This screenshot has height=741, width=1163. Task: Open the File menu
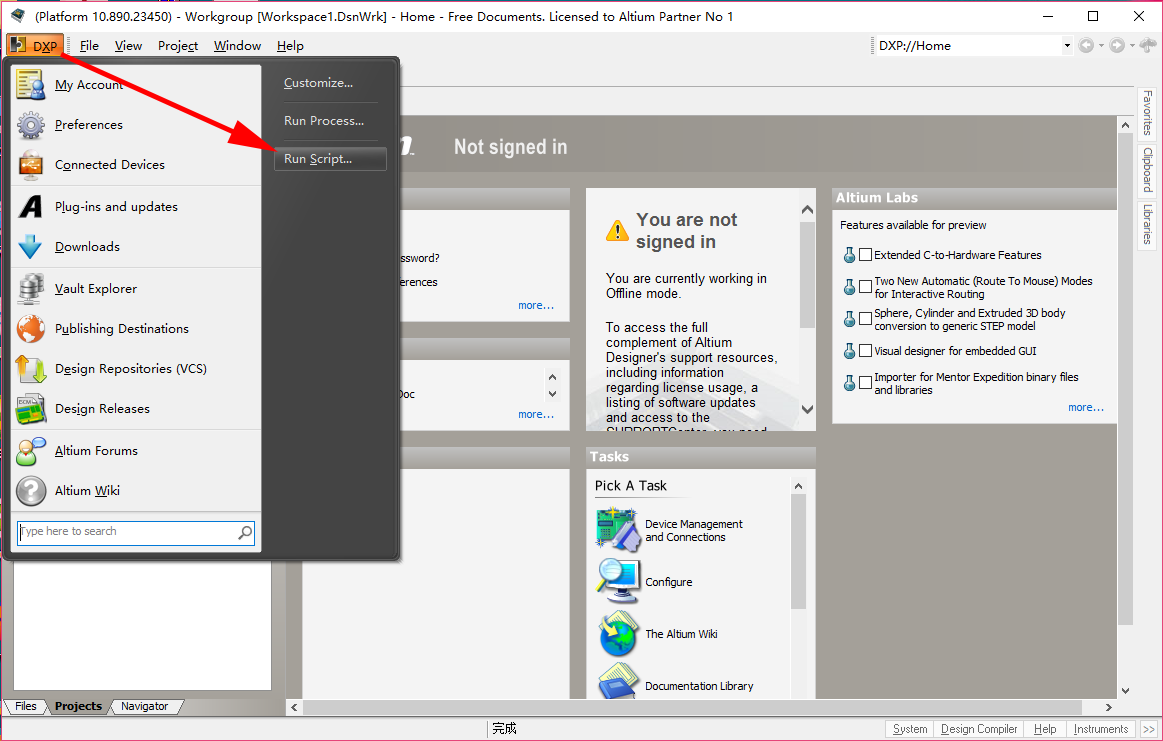tap(89, 45)
